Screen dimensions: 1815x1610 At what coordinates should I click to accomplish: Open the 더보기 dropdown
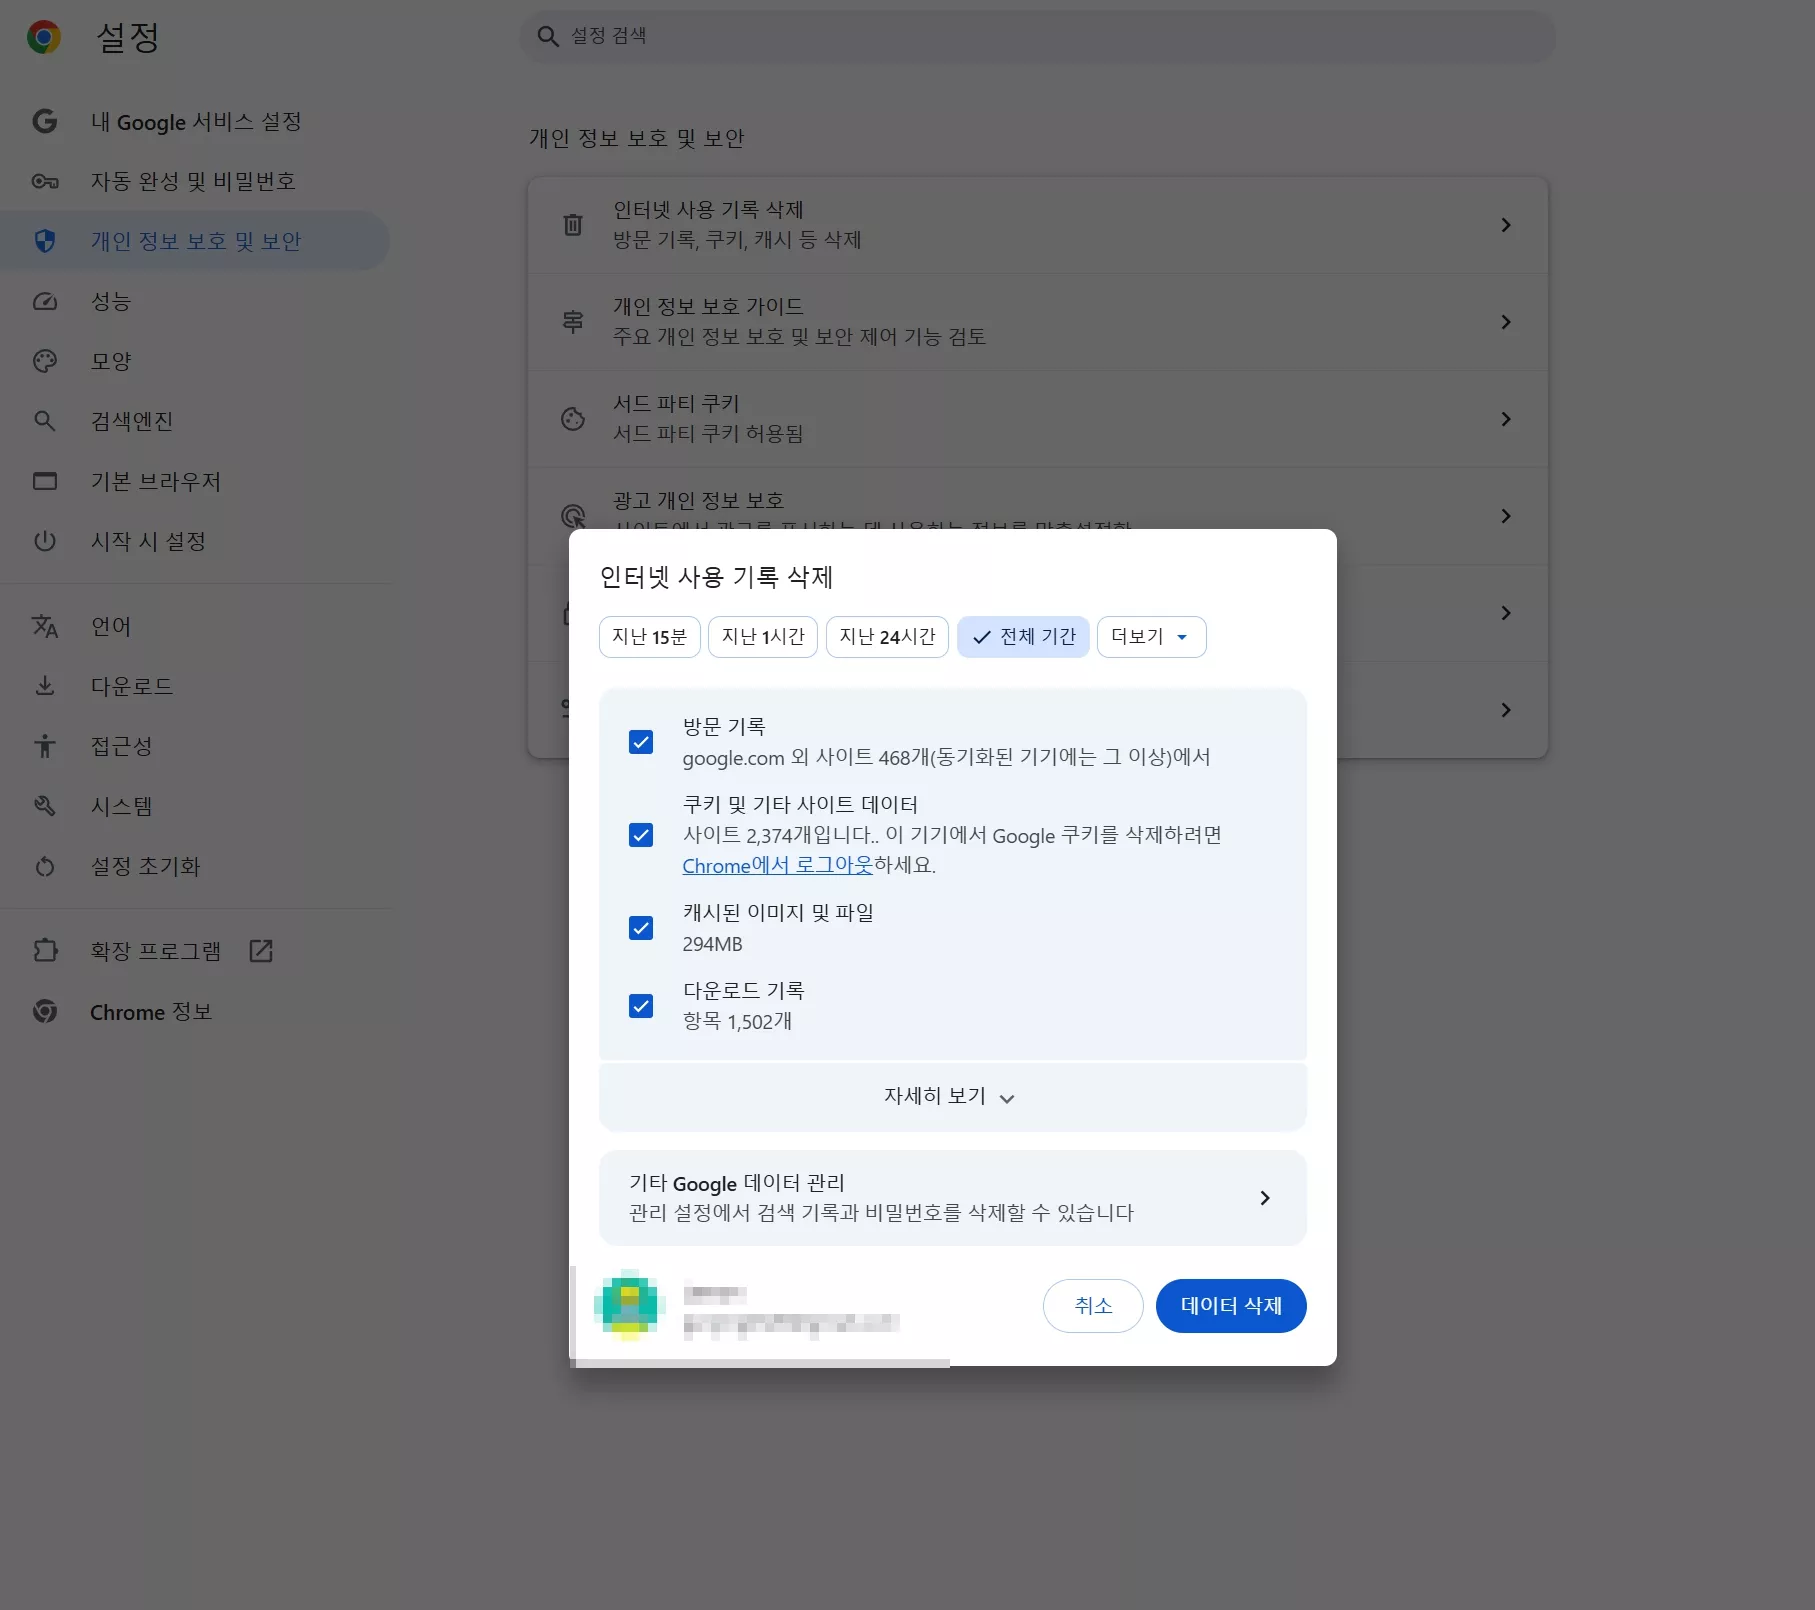1150,637
